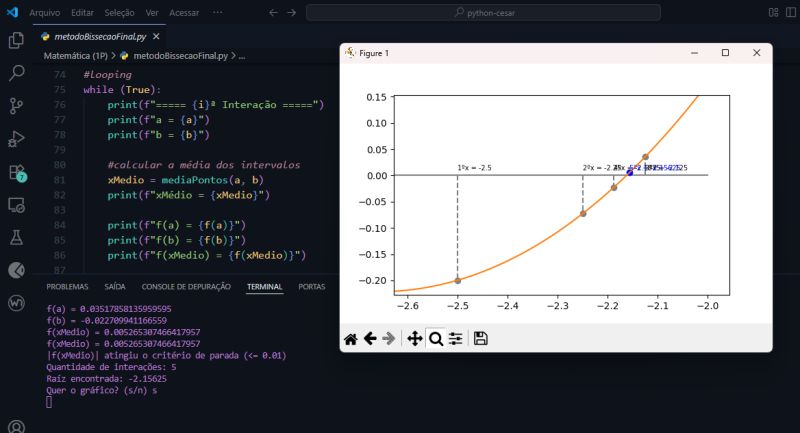This screenshot has height=433, width=800.
Task: Click the python-cesar search box
Action: (483, 13)
